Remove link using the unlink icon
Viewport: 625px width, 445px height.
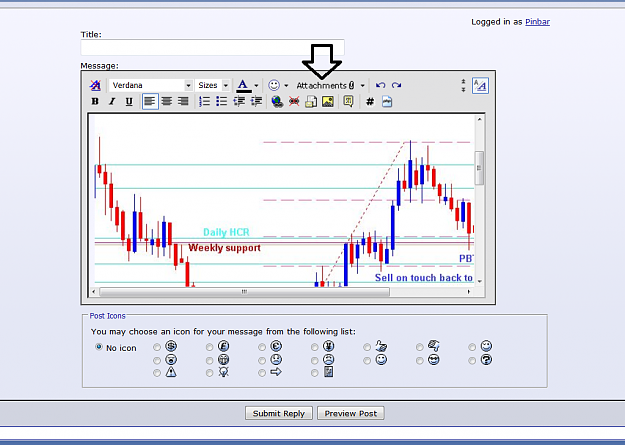(294, 102)
